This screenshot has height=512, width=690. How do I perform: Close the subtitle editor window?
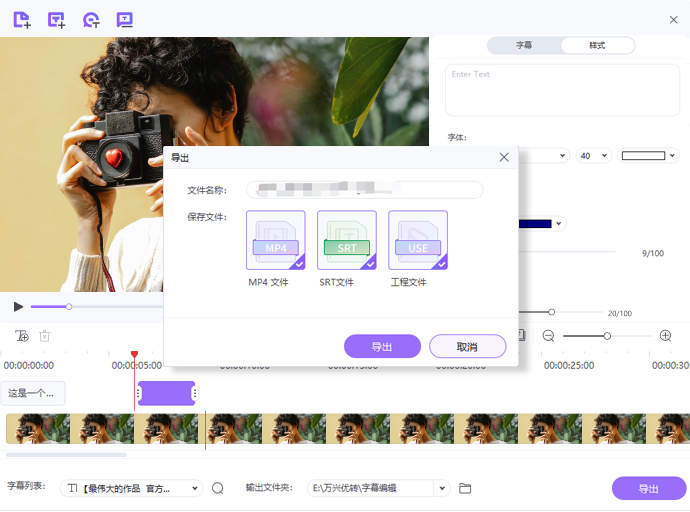click(x=673, y=20)
